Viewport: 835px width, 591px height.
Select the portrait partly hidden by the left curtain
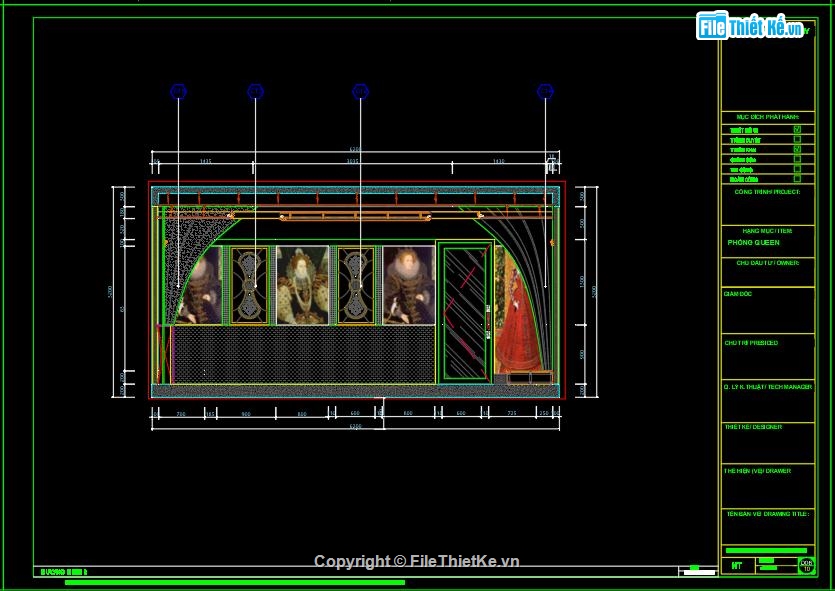tap(200, 285)
